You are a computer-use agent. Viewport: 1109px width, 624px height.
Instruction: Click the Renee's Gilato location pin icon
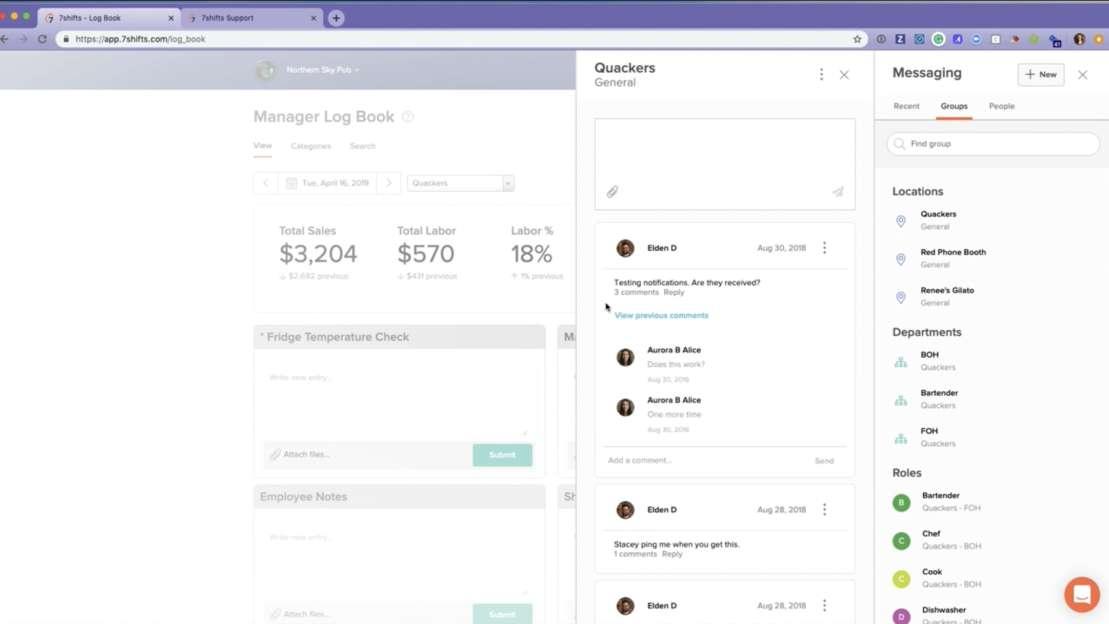point(901,297)
